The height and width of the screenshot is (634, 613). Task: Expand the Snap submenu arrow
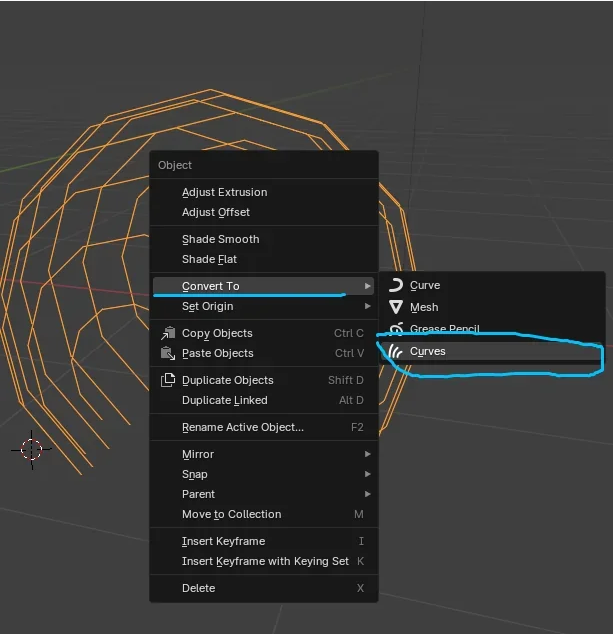[367, 474]
